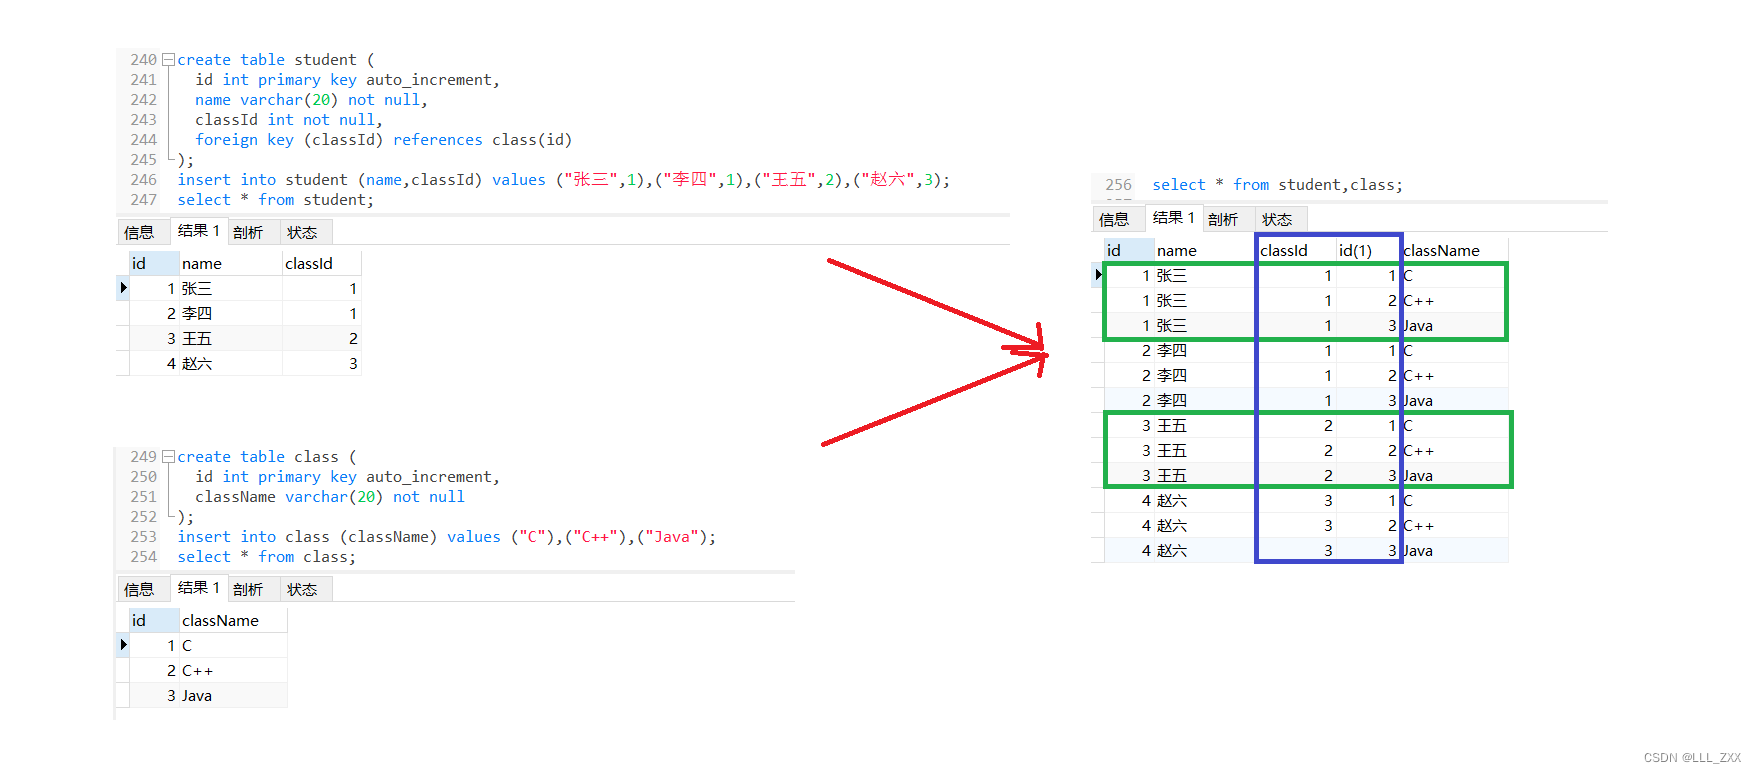Click name column header in student table
Viewport: 1757px width, 773px height.
pyautogui.click(x=231, y=263)
